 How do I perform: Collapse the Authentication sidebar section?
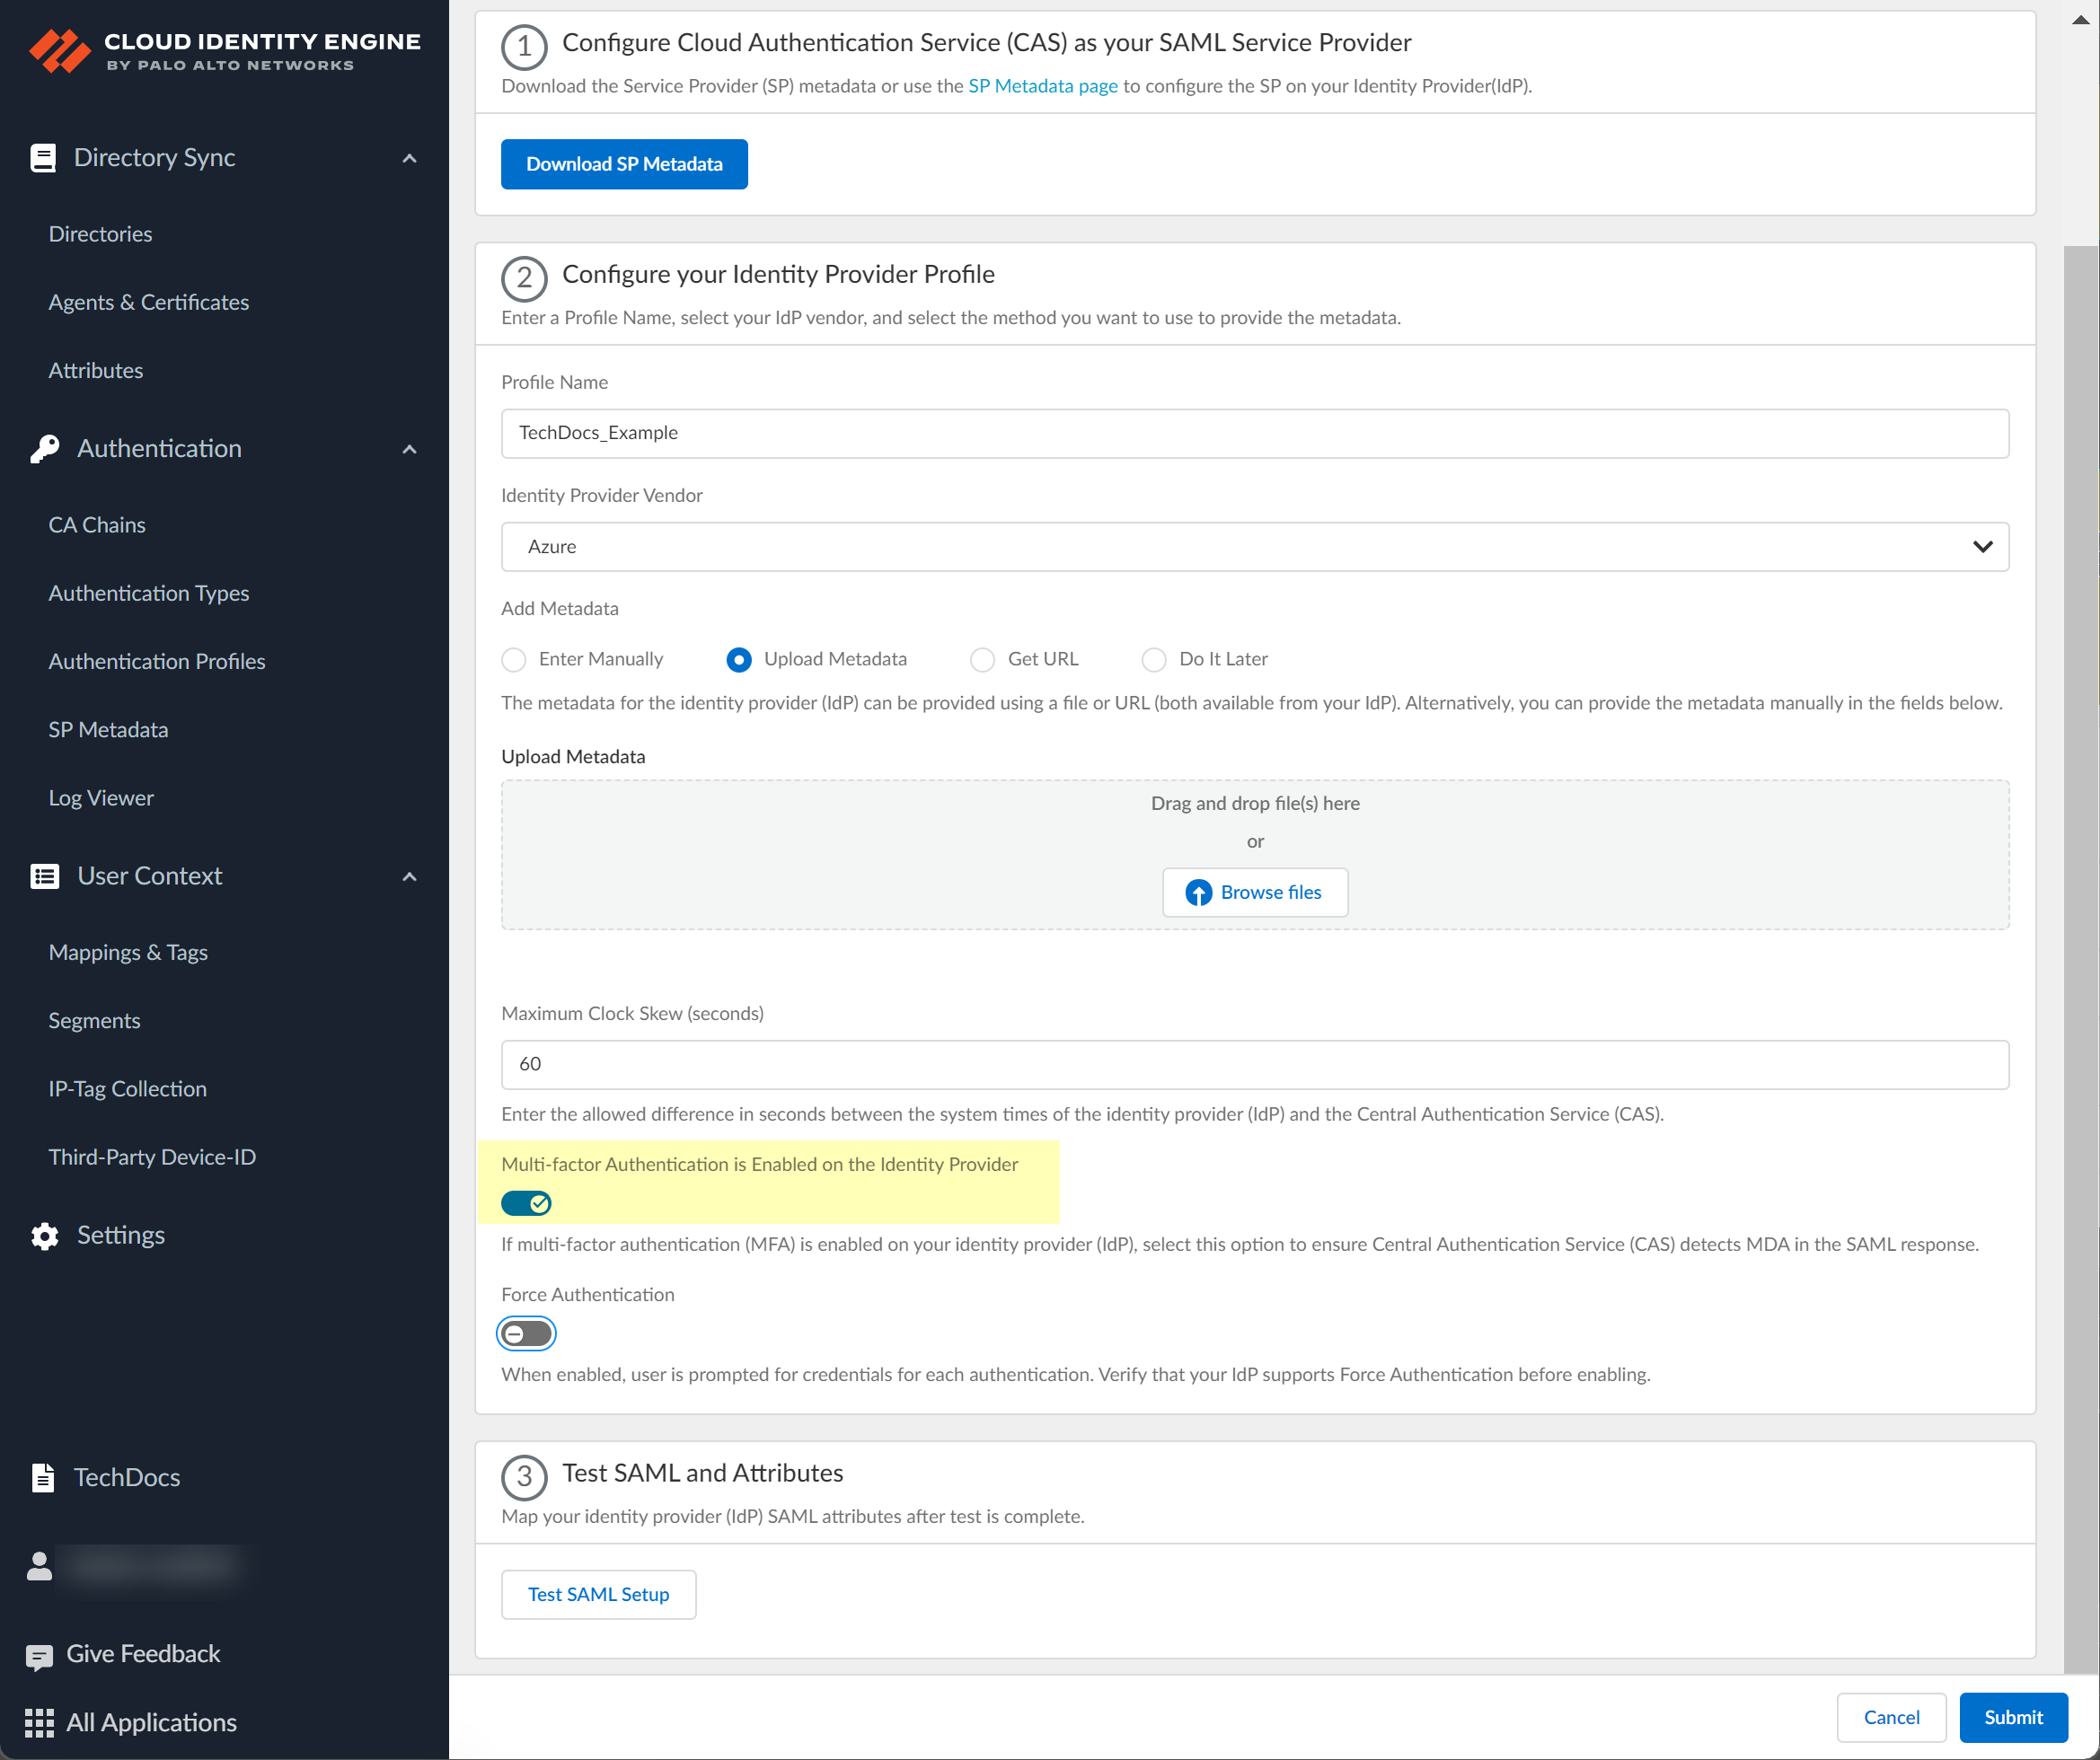coord(409,449)
